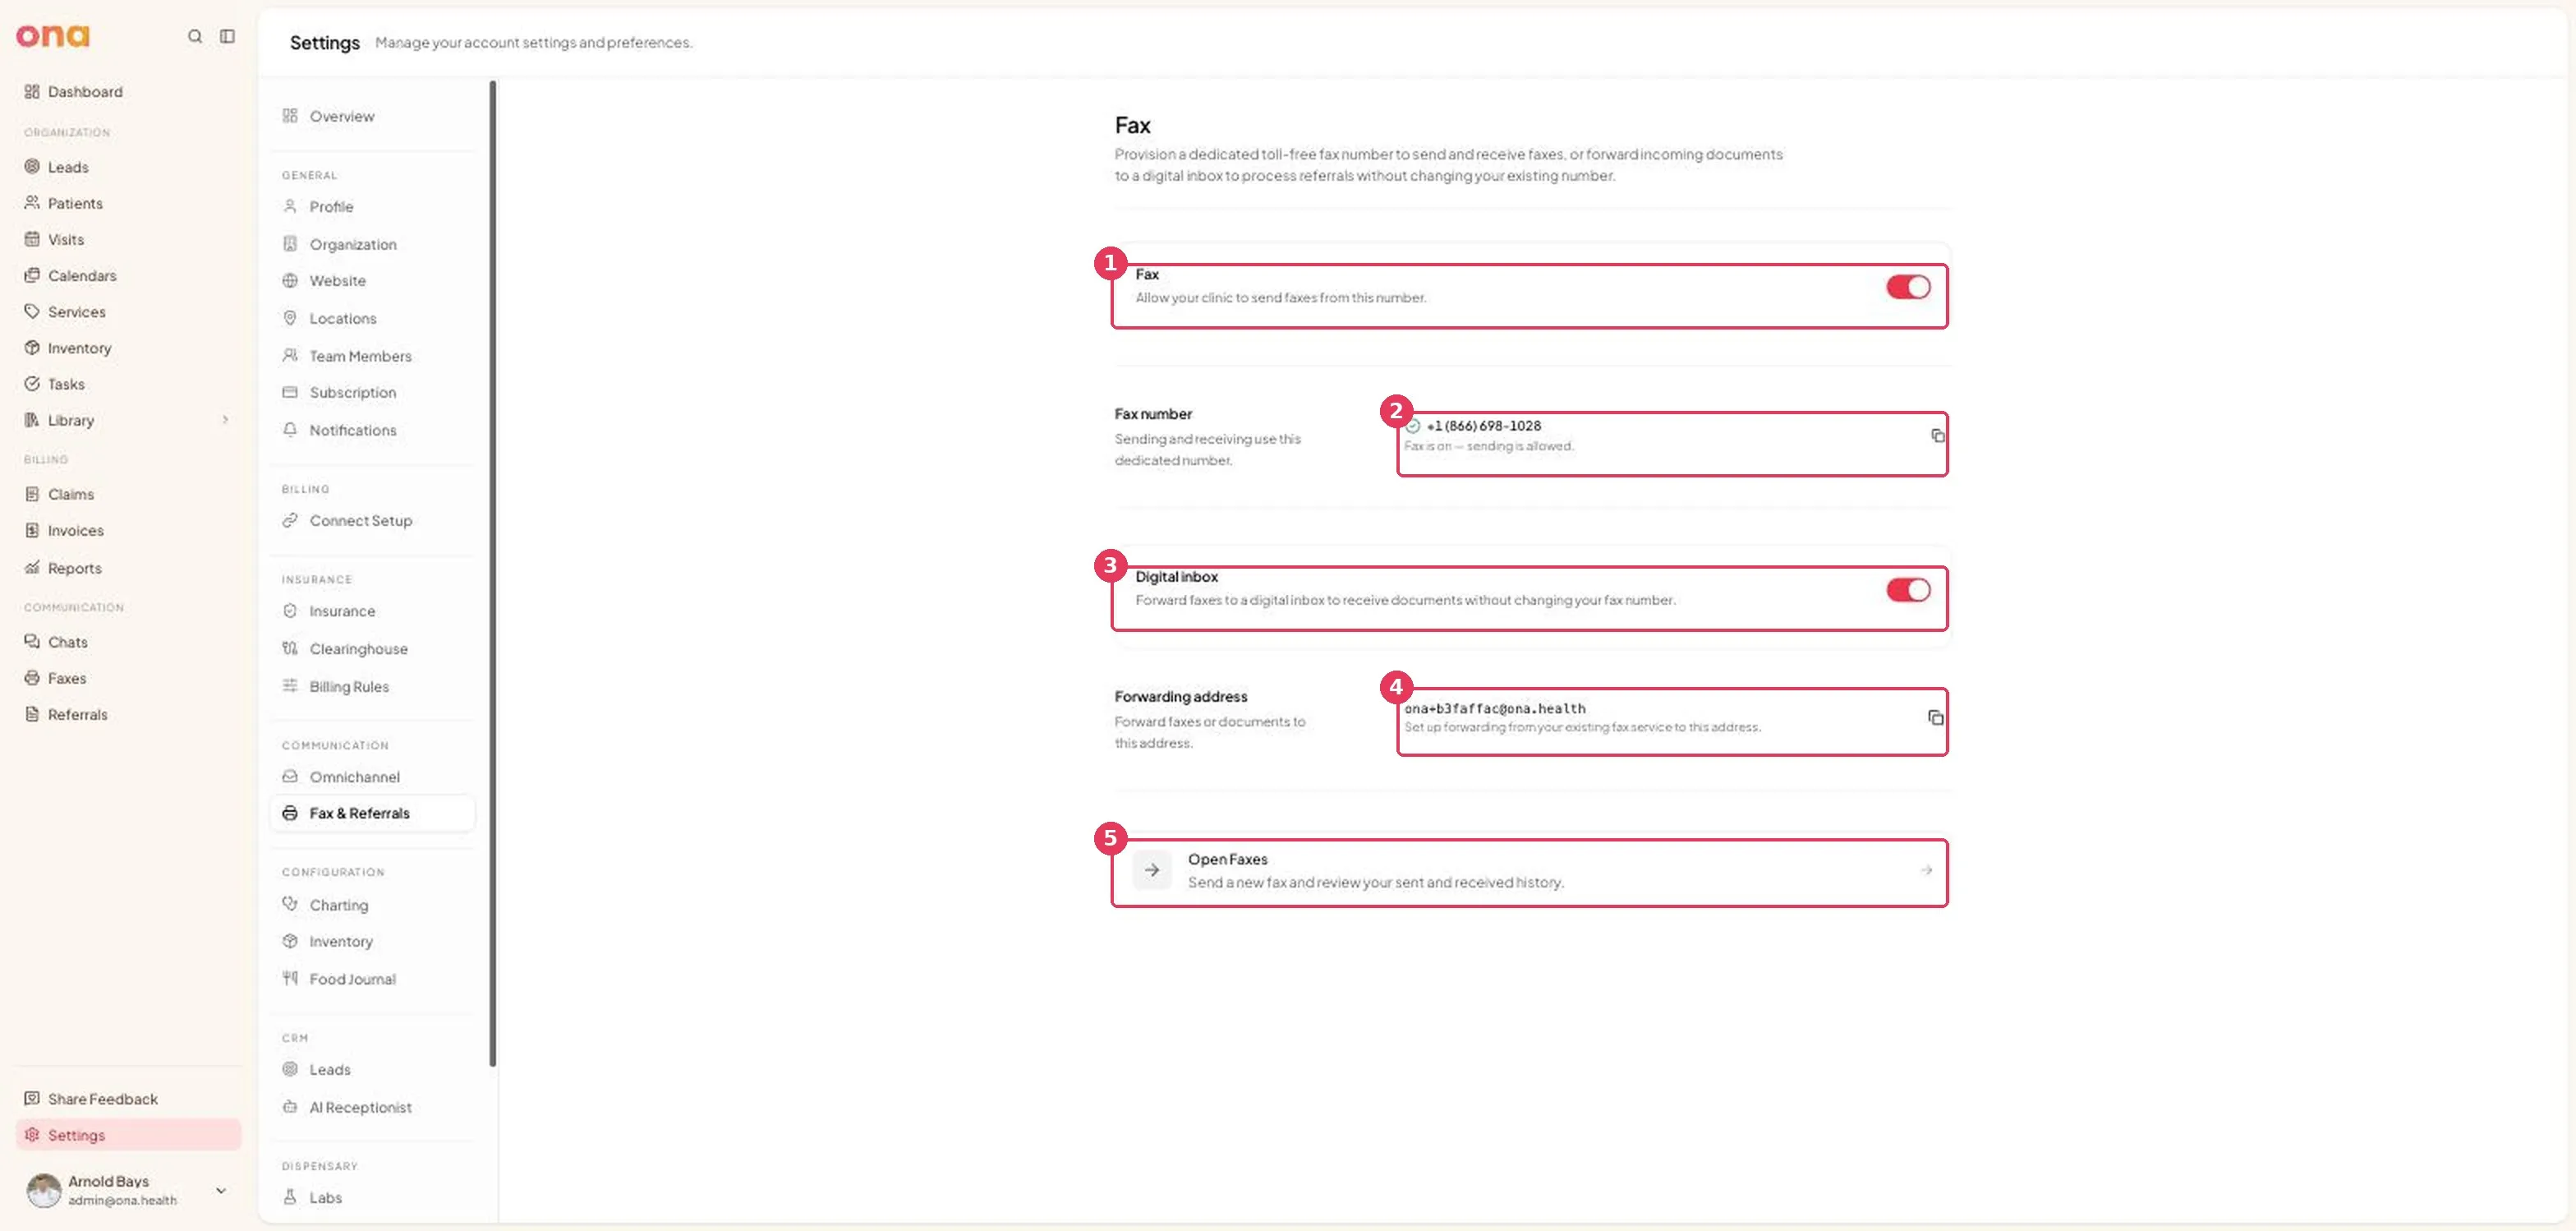2576x1231 pixels.
Task: Open Food Journal configuration
Action: coord(372,979)
